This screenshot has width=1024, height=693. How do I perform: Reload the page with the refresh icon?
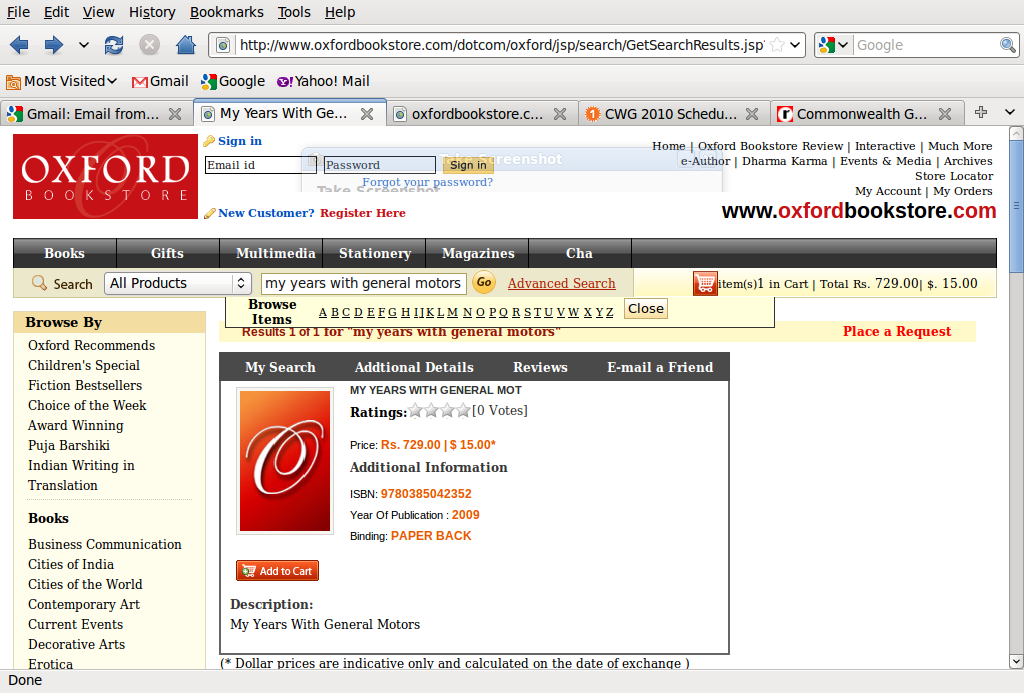click(114, 45)
